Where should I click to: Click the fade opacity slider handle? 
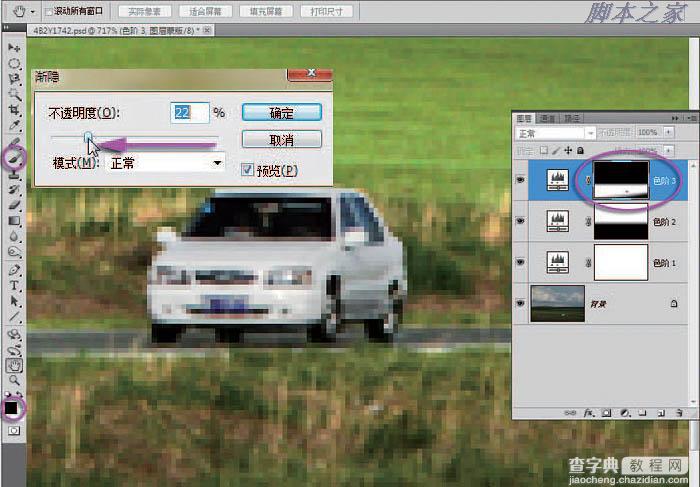[x=88, y=137]
